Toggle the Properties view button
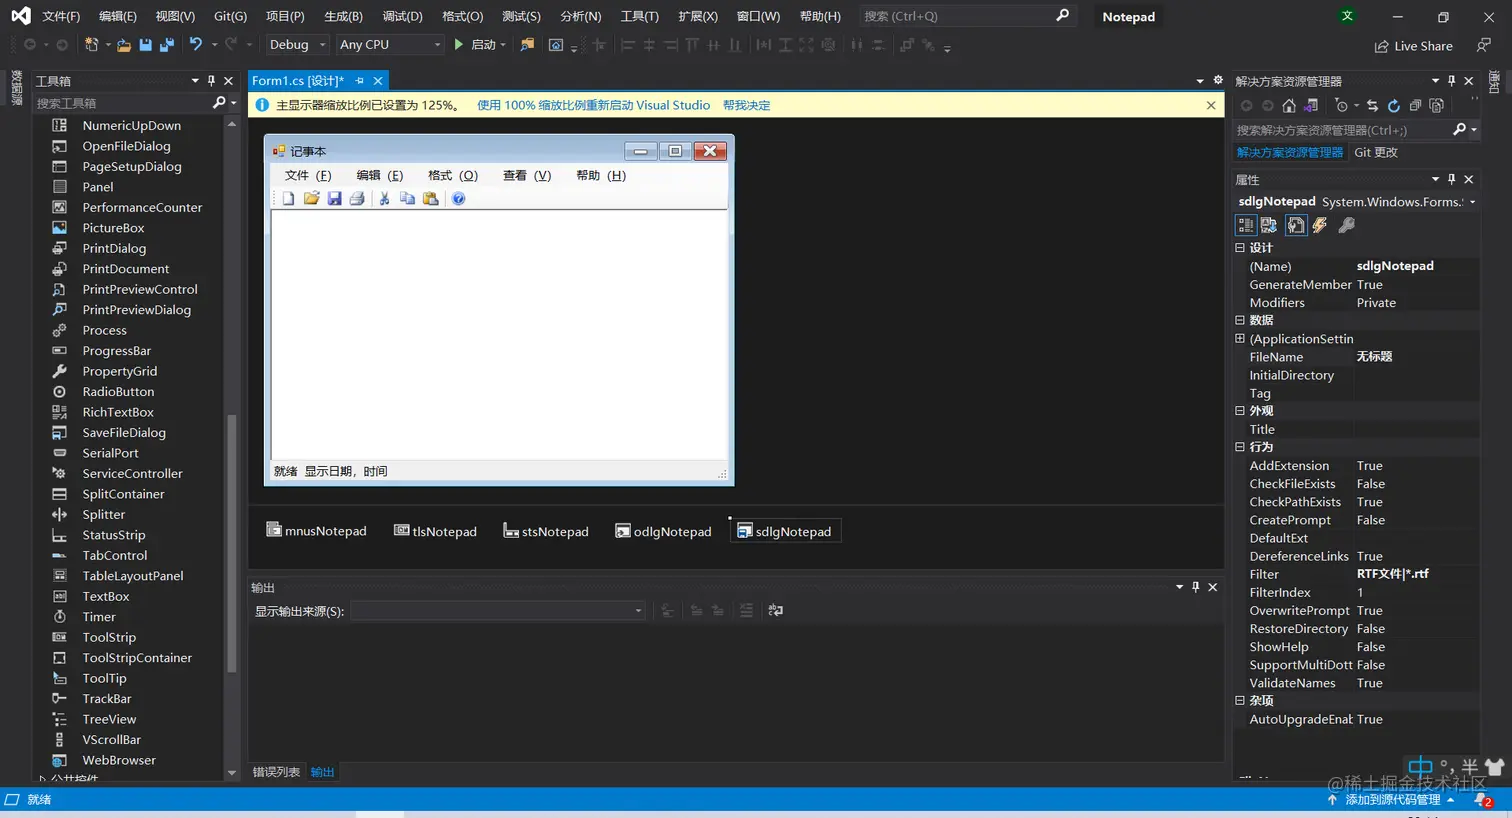This screenshot has height=818, width=1512. point(1296,225)
